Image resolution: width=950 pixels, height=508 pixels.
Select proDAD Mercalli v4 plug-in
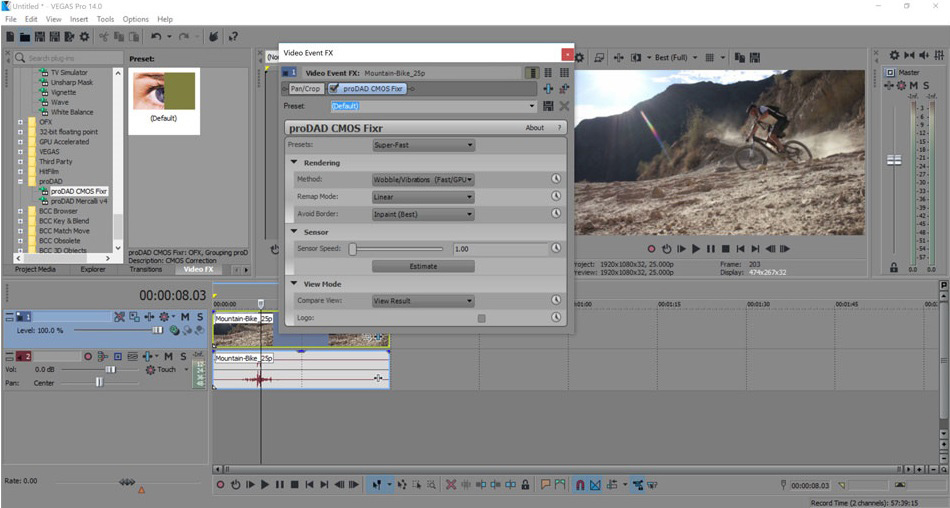click(x=78, y=201)
